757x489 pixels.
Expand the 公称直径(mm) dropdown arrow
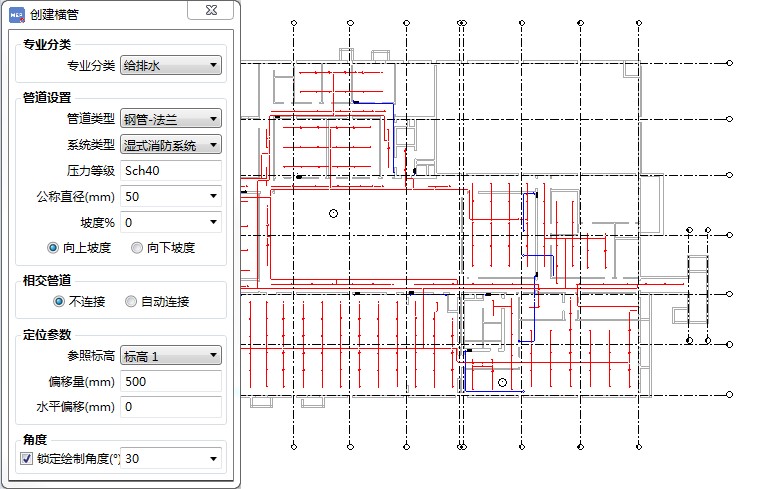coord(213,196)
